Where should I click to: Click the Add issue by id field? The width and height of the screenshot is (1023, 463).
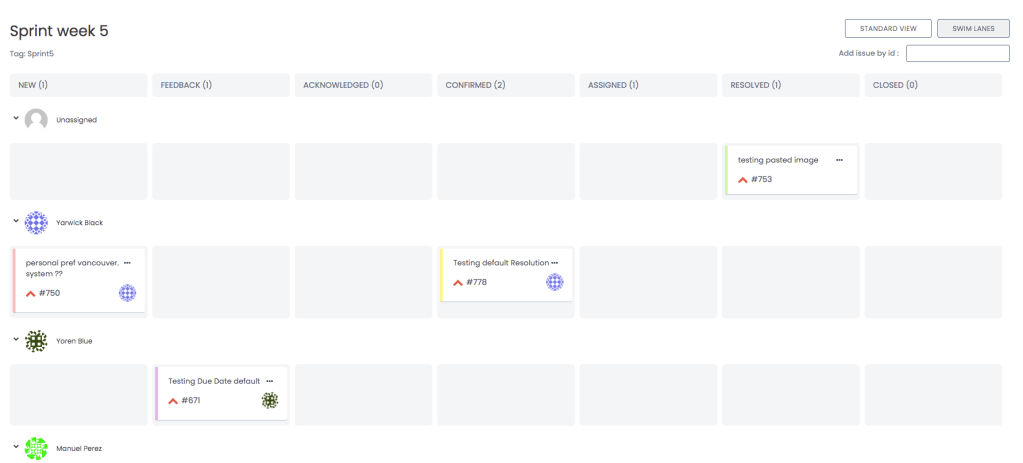click(x=957, y=53)
